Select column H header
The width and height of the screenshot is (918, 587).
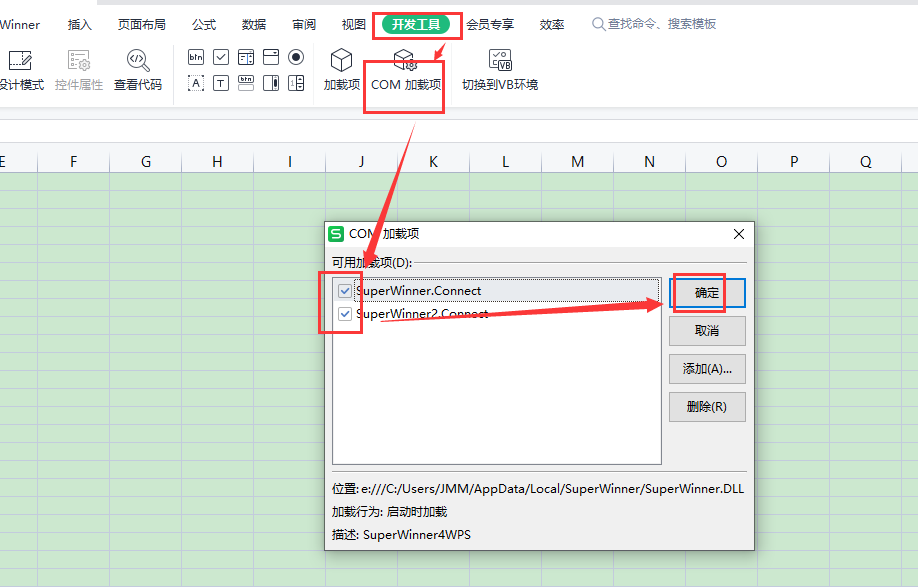click(x=217, y=162)
